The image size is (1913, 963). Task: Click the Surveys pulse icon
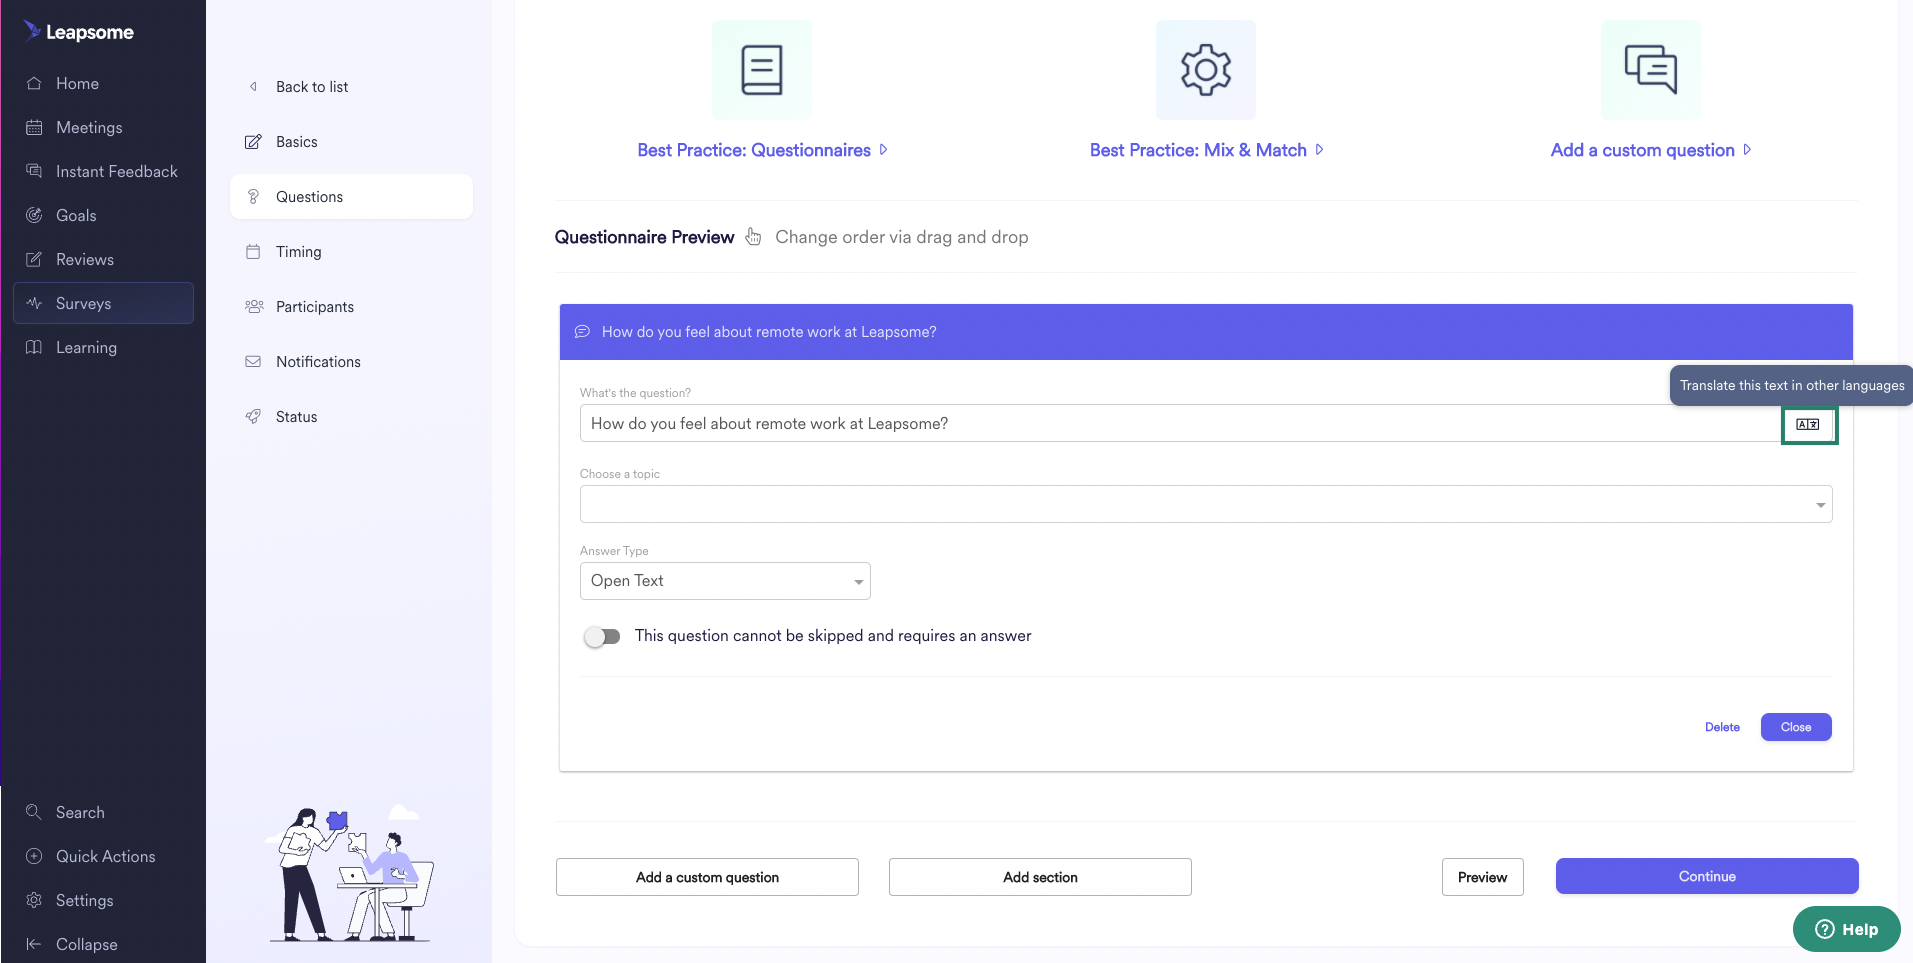pos(34,303)
